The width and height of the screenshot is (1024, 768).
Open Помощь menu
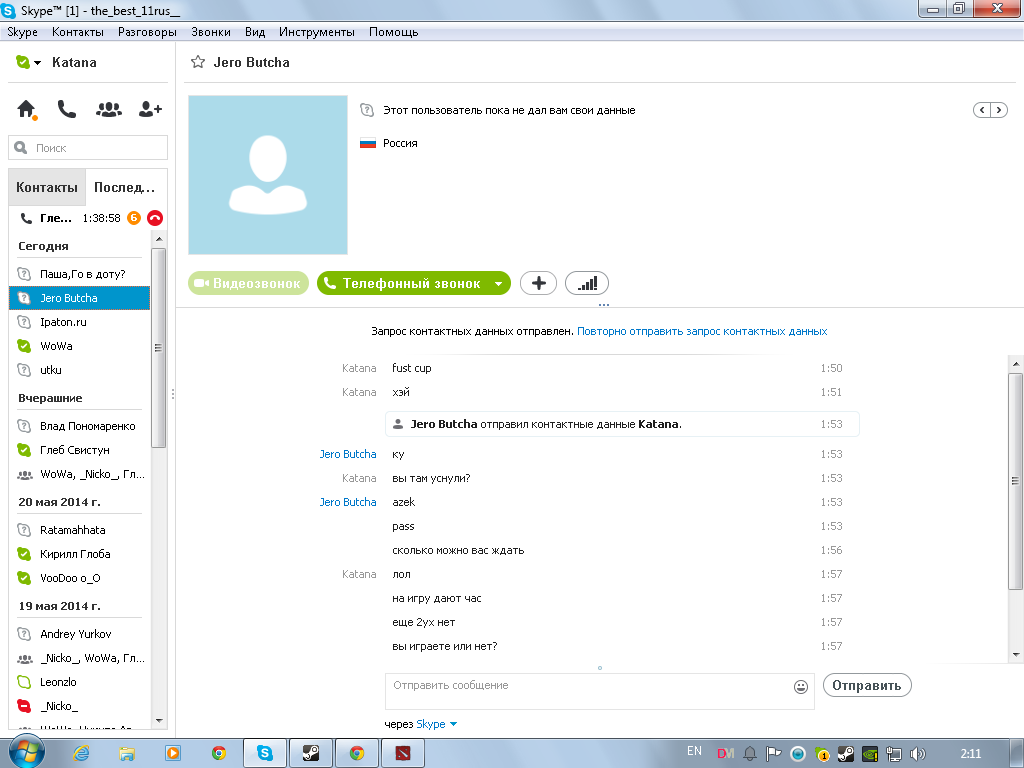click(393, 32)
